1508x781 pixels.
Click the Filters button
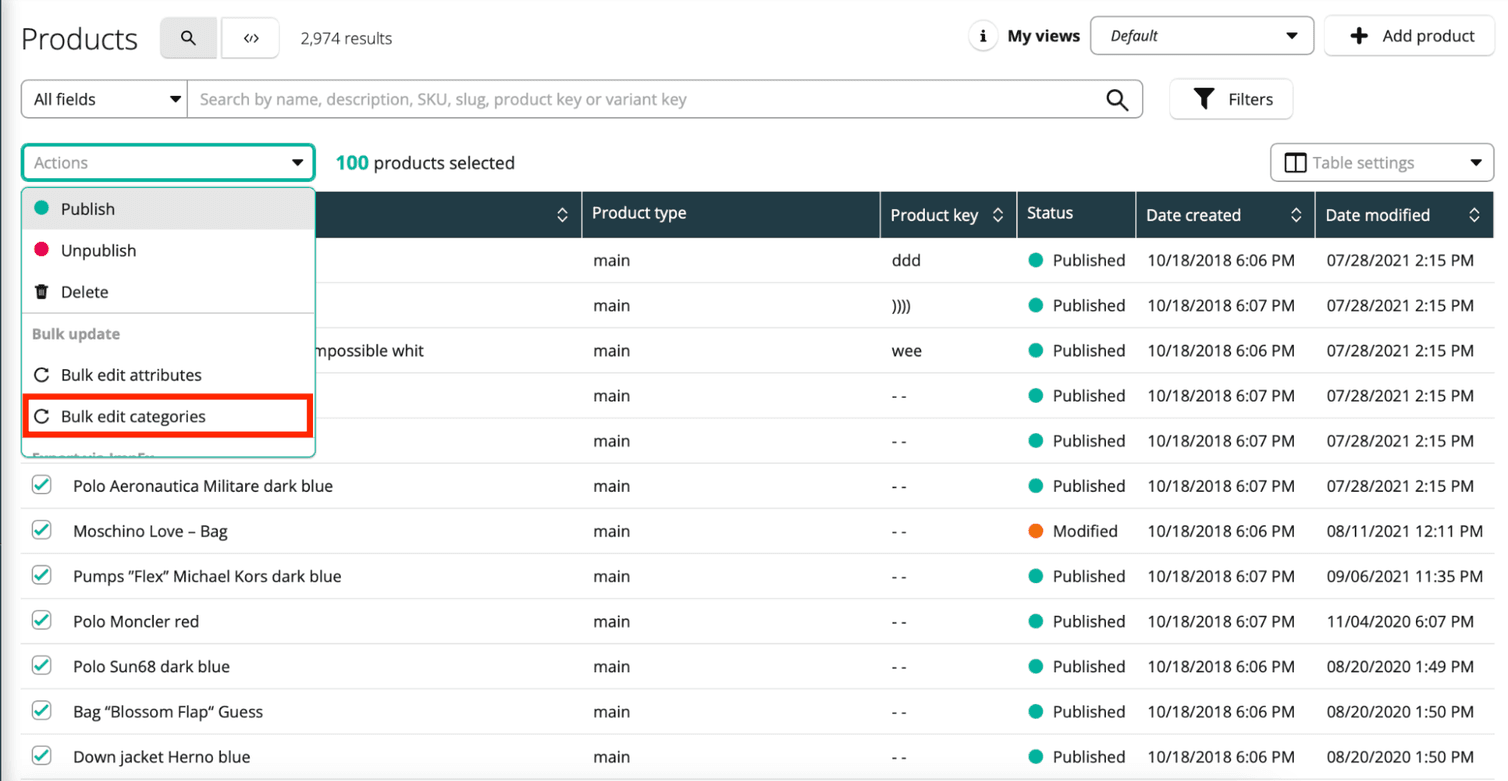(x=1231, y=98)
